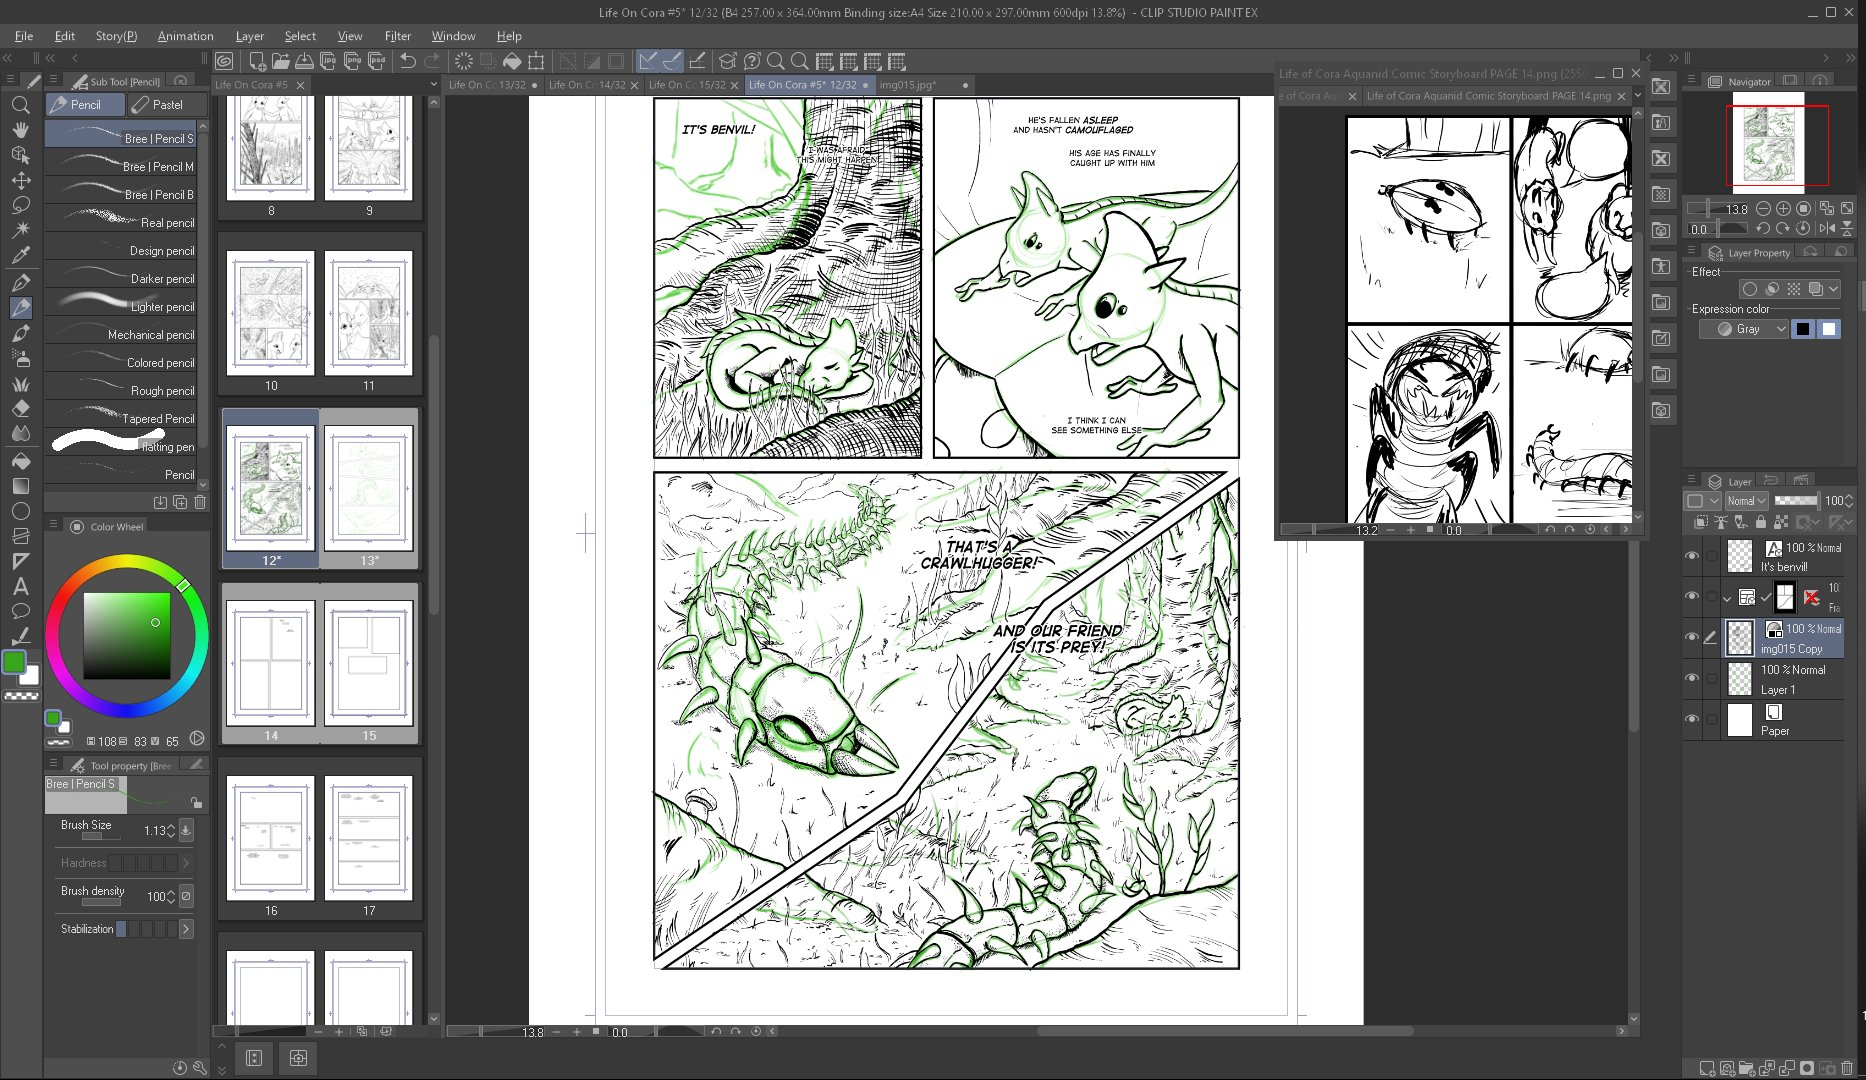
Task: Select the Pastel sub tool group
Action: [168, 104]
